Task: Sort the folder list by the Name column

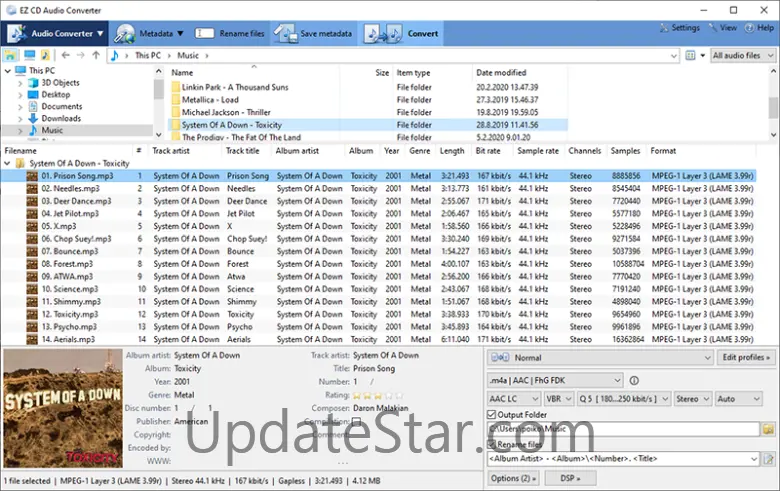Action: (x=182, y=73)
